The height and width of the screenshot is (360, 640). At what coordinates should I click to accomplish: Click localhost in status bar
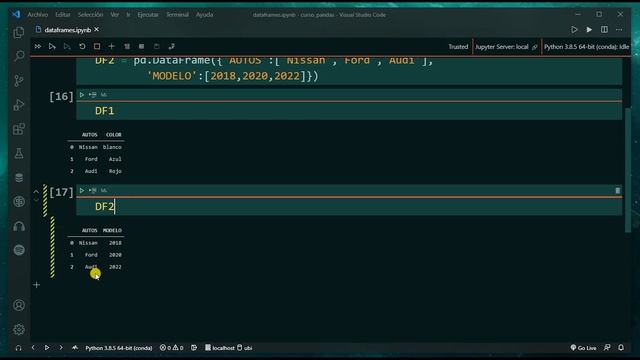click(x=220, y=348)
